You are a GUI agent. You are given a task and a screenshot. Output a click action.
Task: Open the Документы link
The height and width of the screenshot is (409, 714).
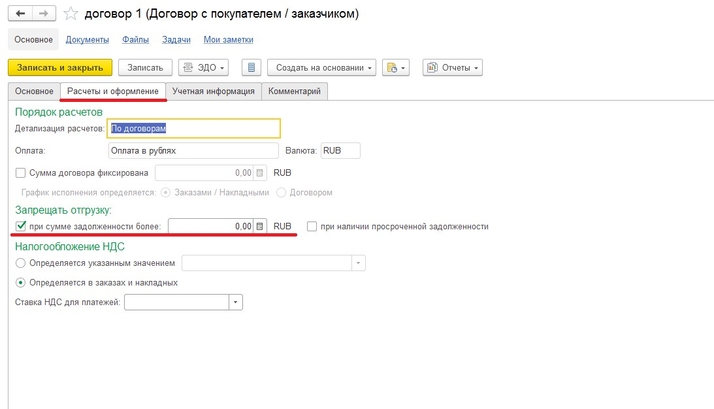click(x=88, y=39)
